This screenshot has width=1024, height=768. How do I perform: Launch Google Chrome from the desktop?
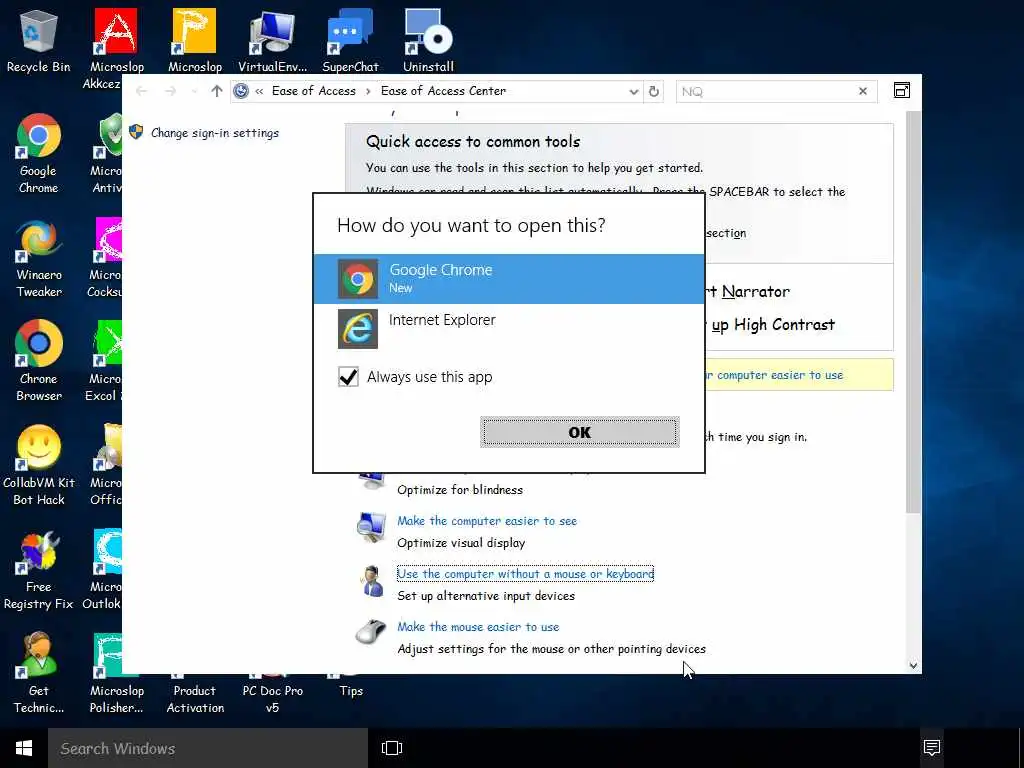(x=39, y=153)
